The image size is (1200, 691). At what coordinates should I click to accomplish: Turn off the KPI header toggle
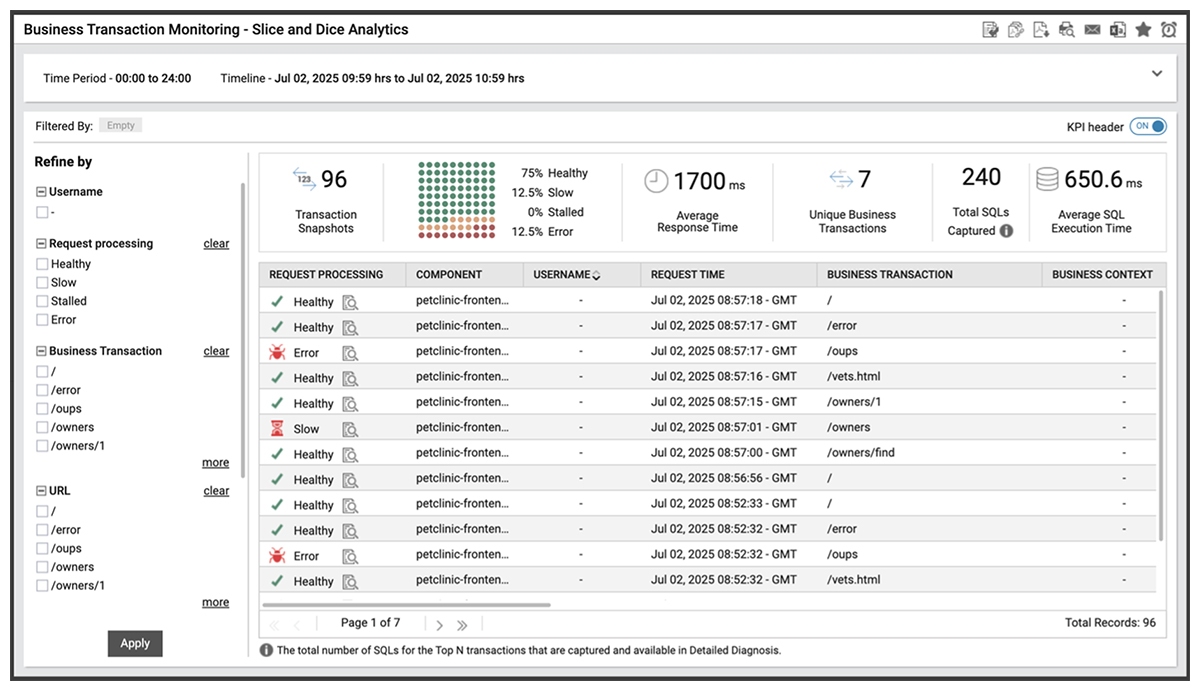[x=1148, y=127]
